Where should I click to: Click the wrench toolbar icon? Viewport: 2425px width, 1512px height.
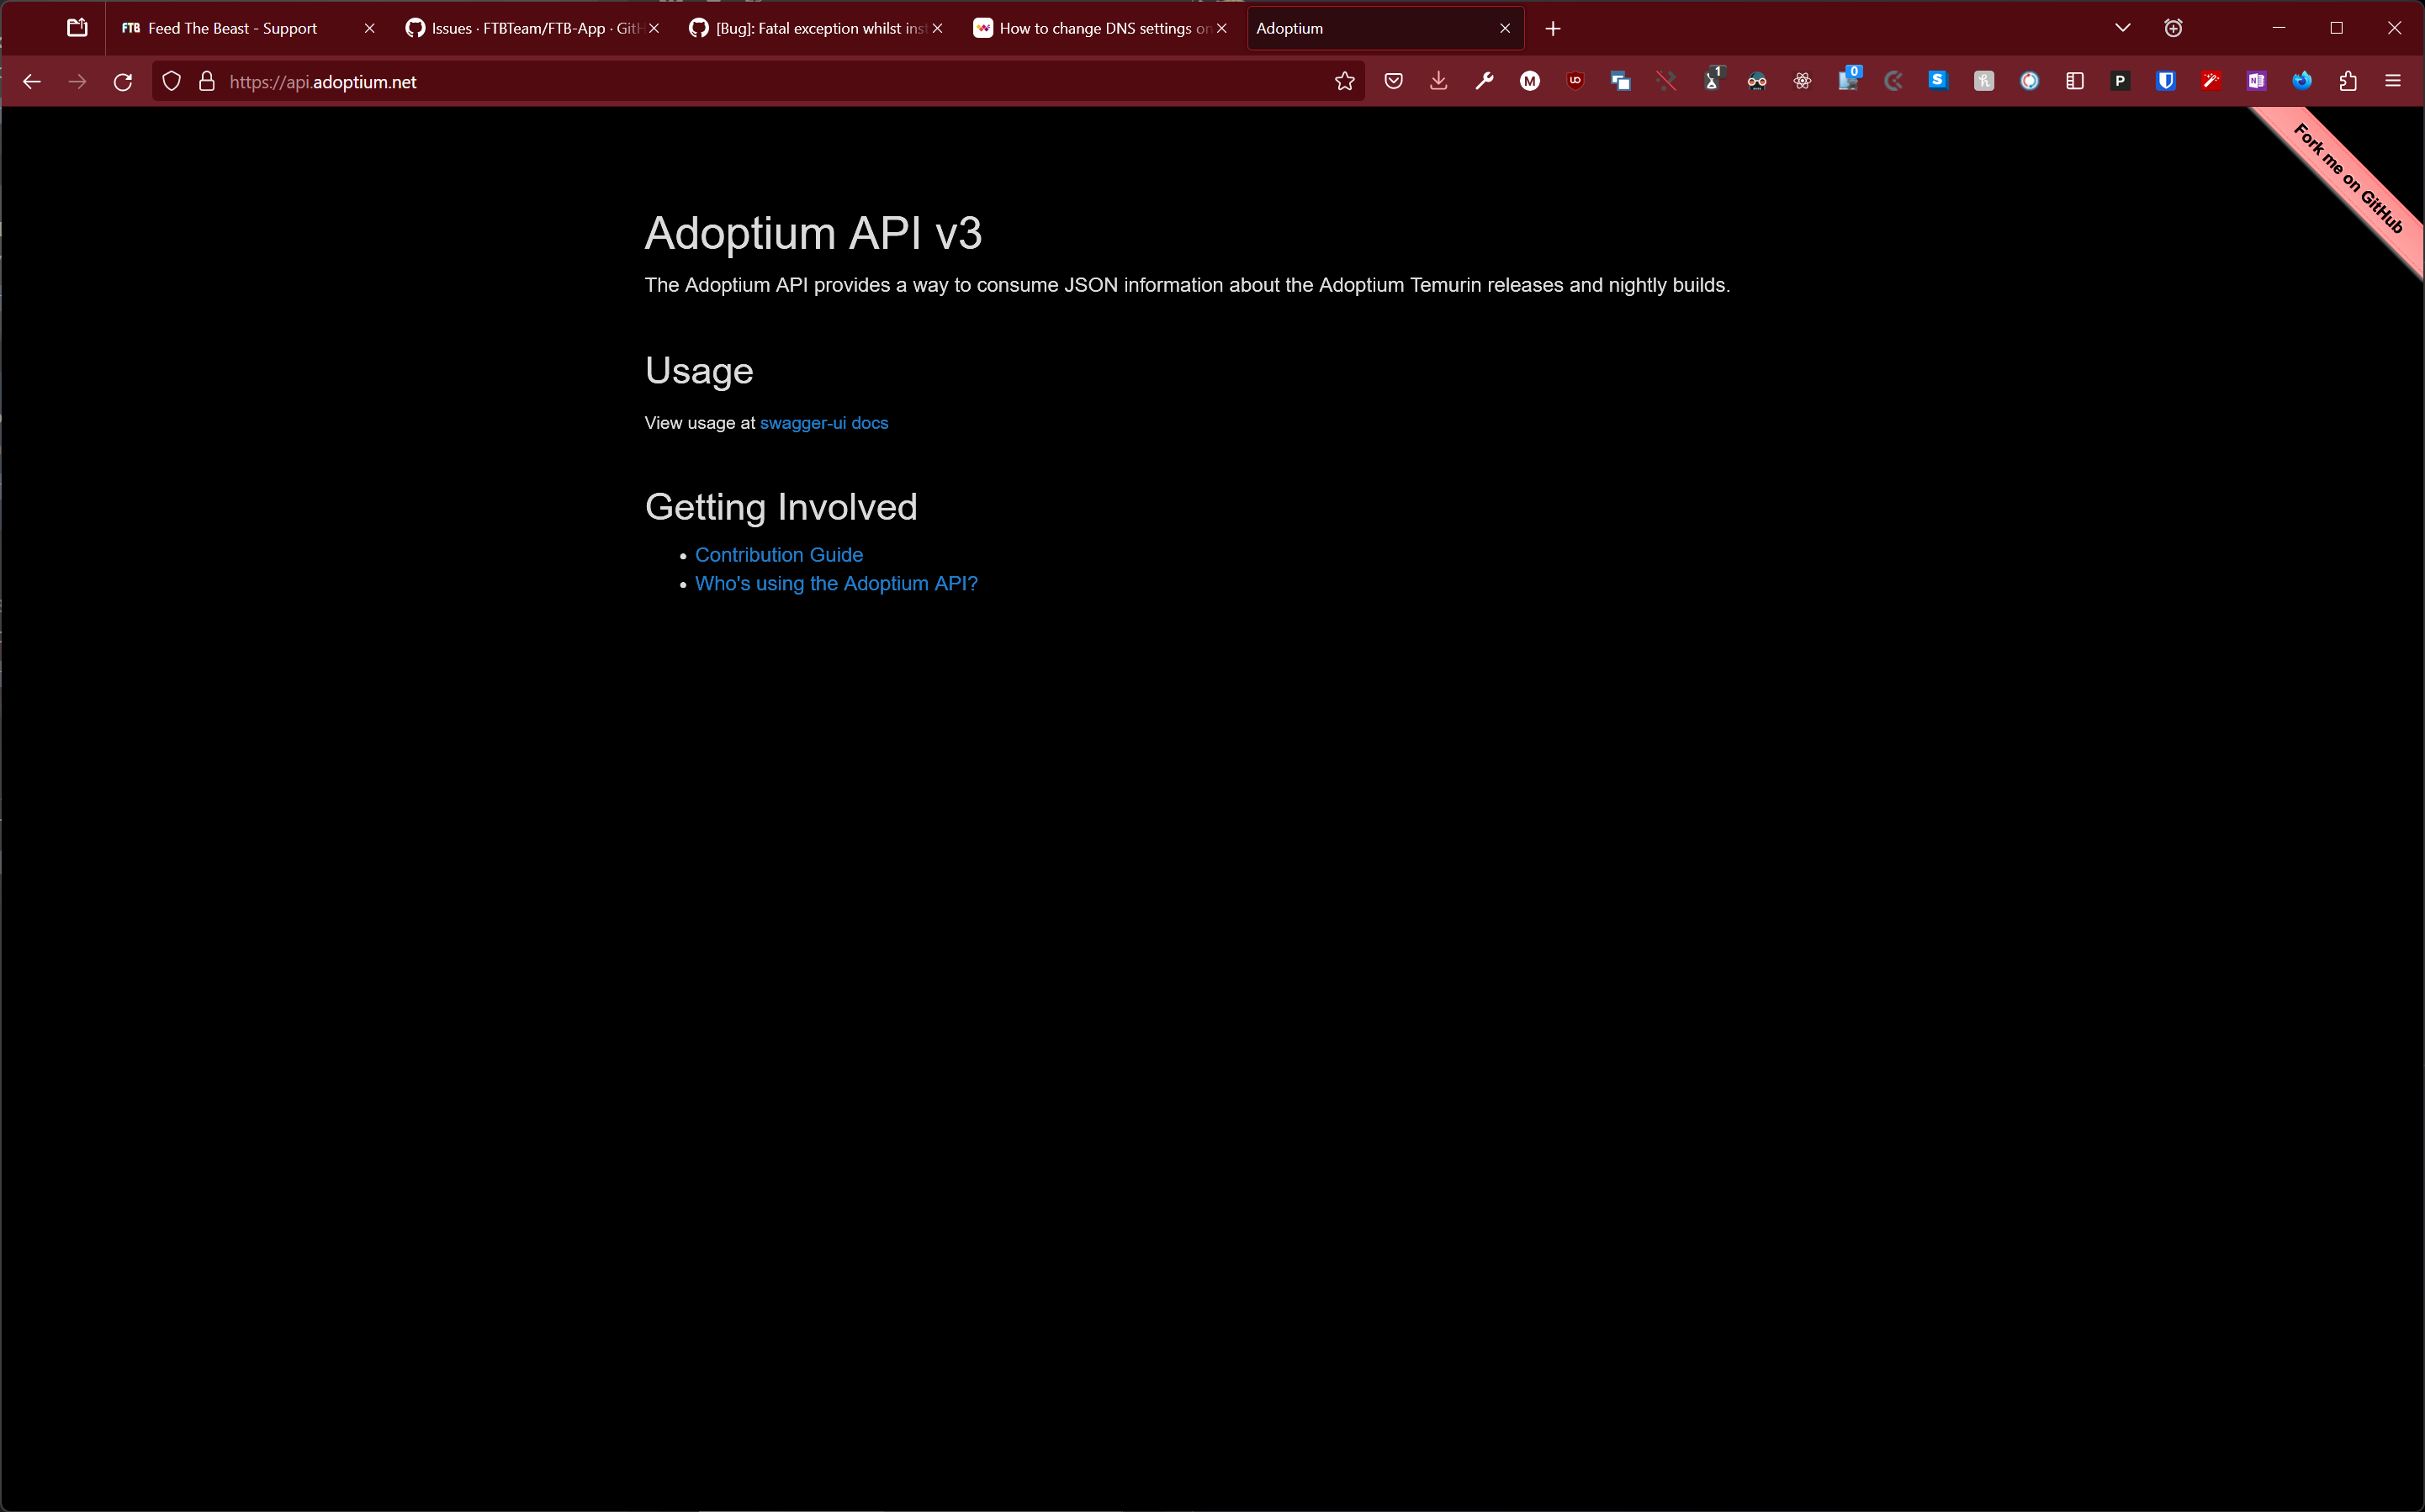[x=1484, y=81]
